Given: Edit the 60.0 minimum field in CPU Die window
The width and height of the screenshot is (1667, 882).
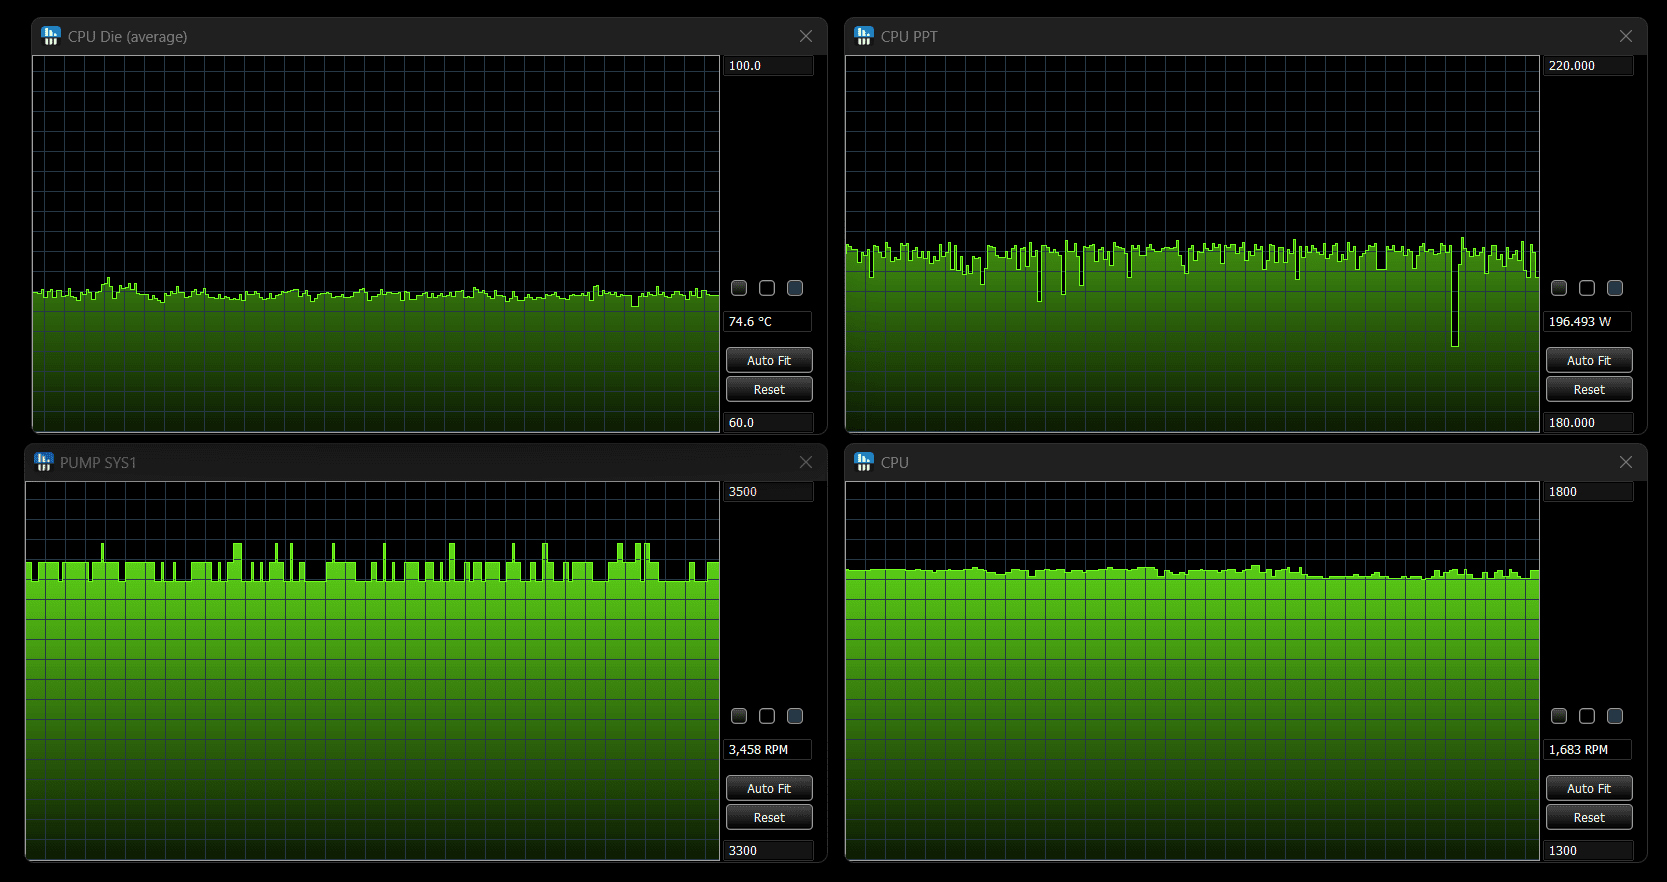Looking at the screenshot, I should [768, 423].
